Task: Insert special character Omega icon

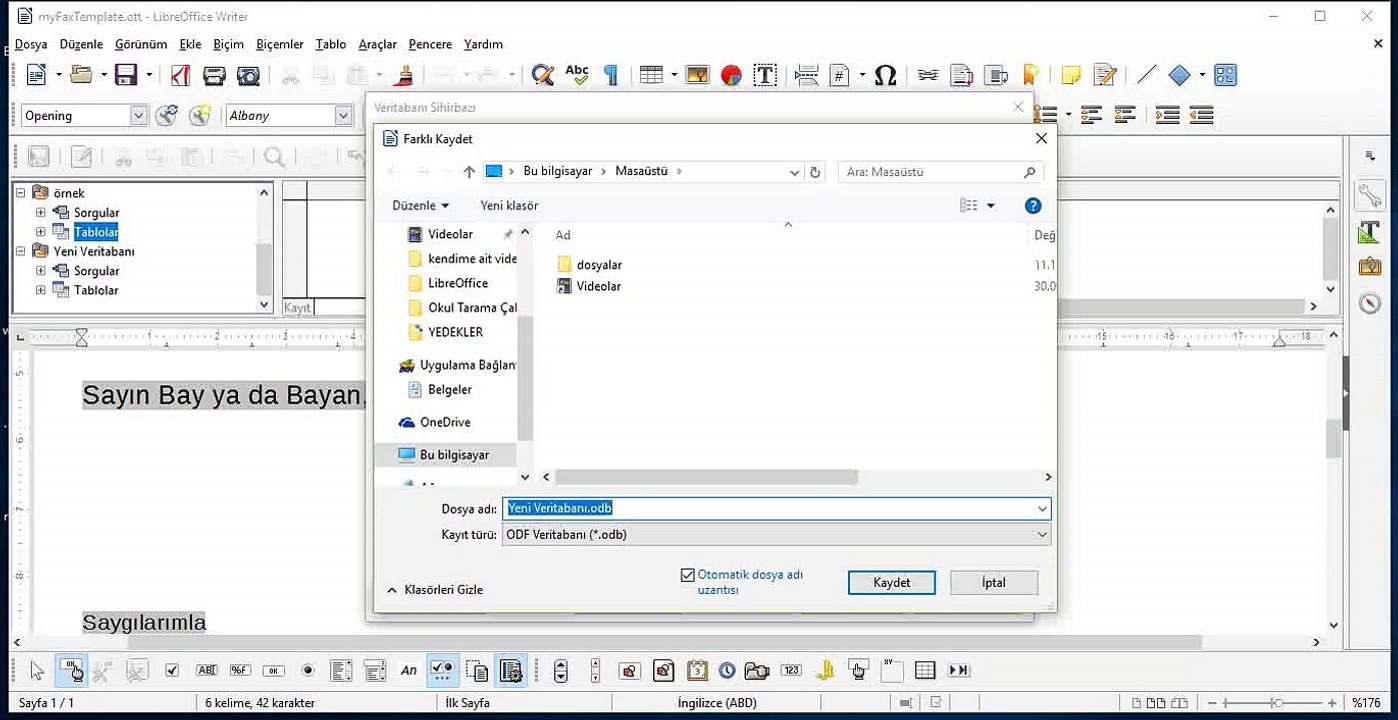Action: (x=885, y=75)
